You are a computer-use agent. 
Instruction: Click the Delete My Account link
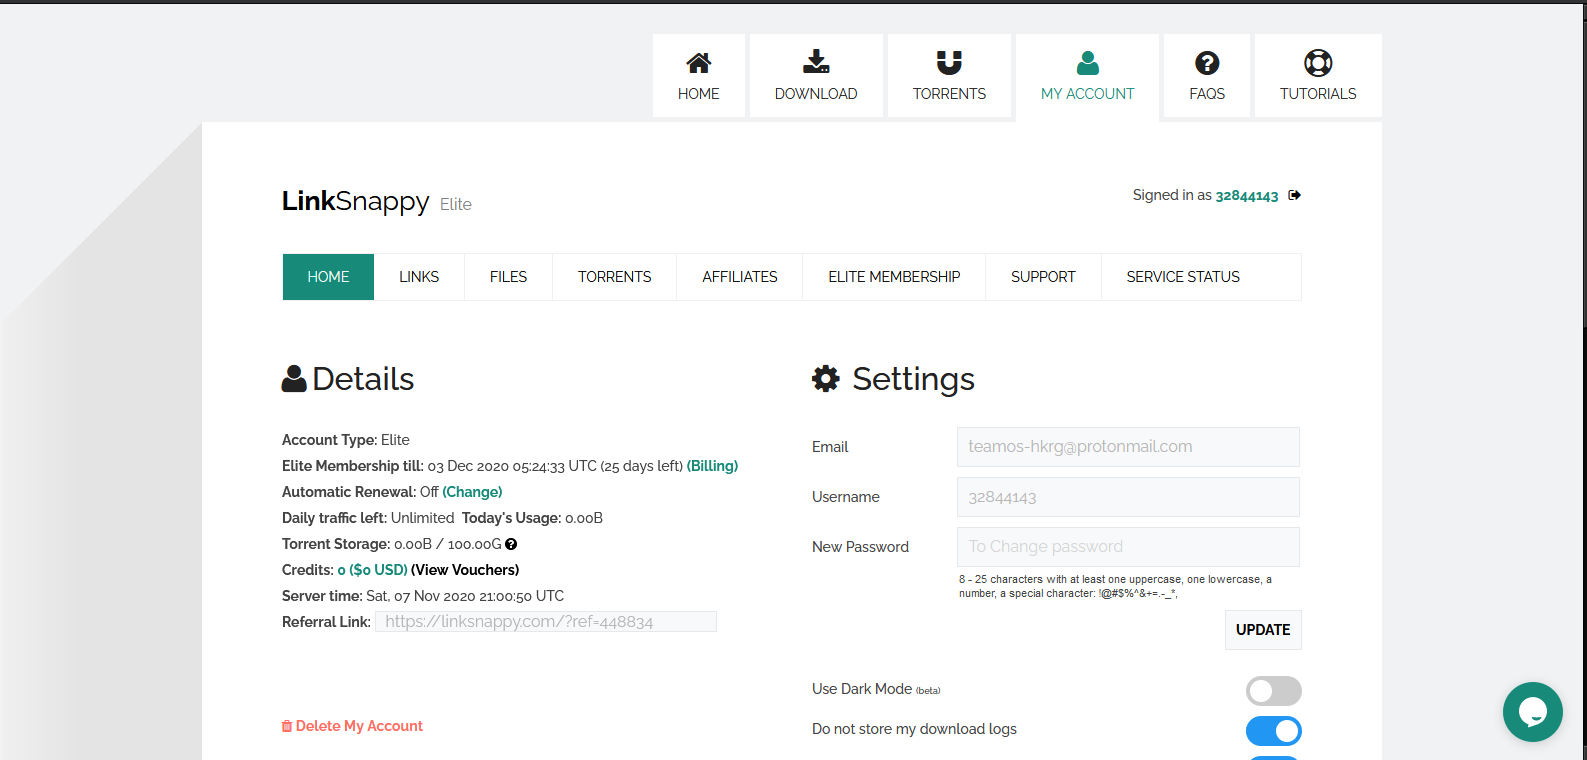coord(359,726)
